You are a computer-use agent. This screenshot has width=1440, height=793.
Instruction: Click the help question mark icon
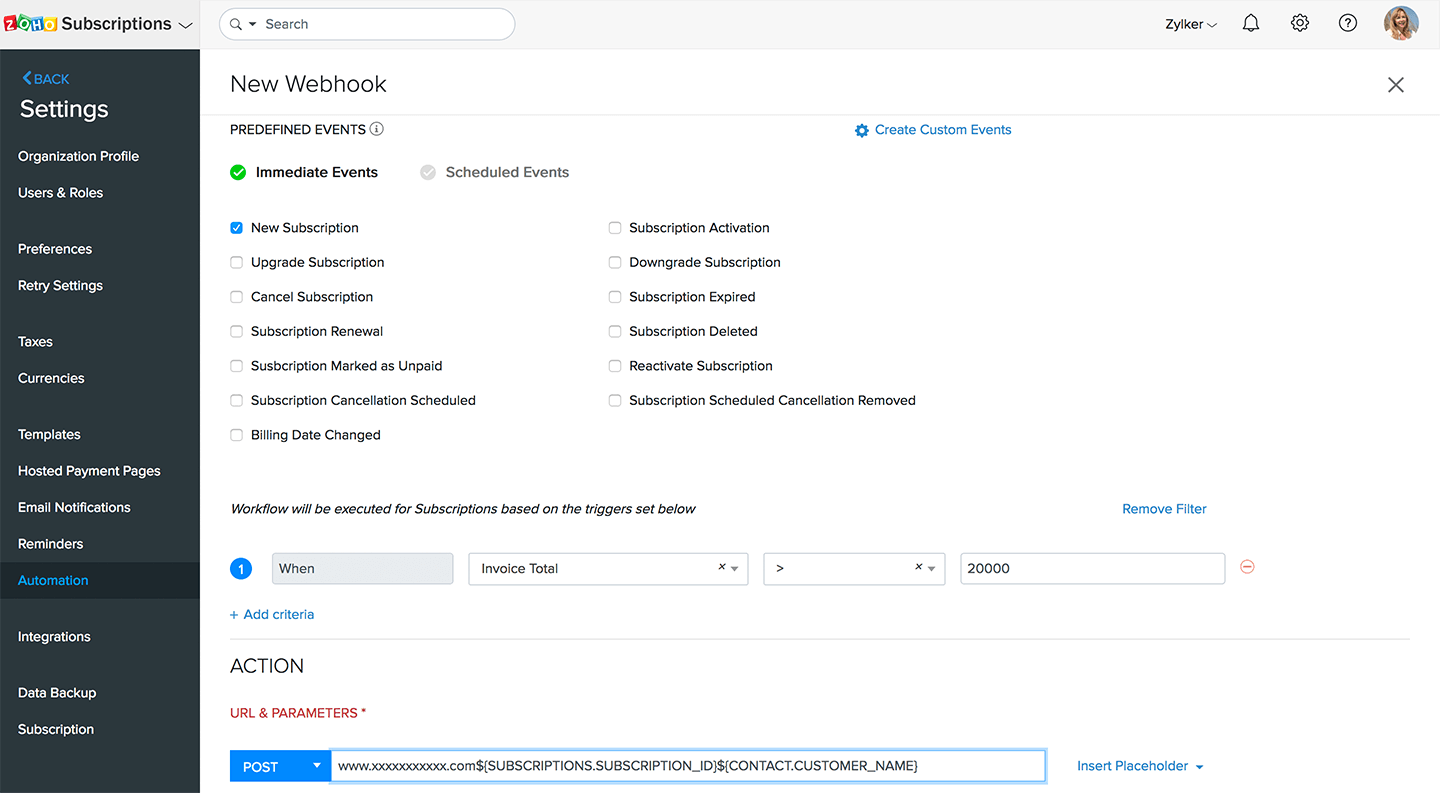(x=1348, y=24)
